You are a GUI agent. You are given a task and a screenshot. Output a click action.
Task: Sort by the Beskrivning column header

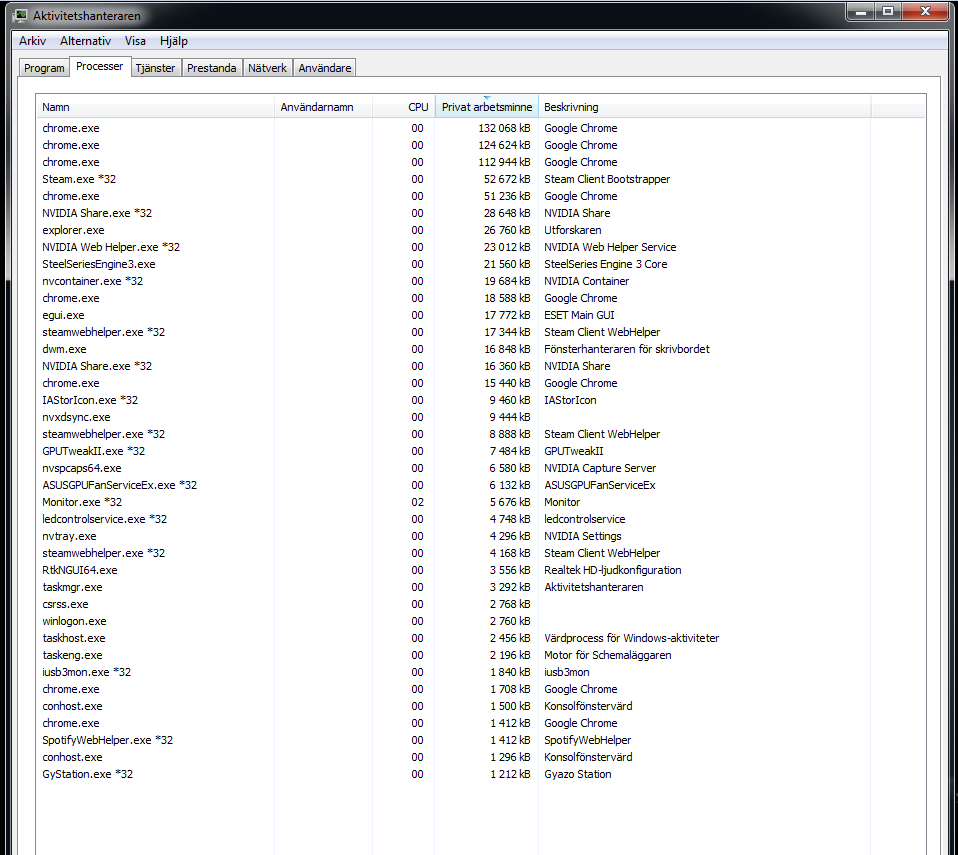(x=704, y=107)
